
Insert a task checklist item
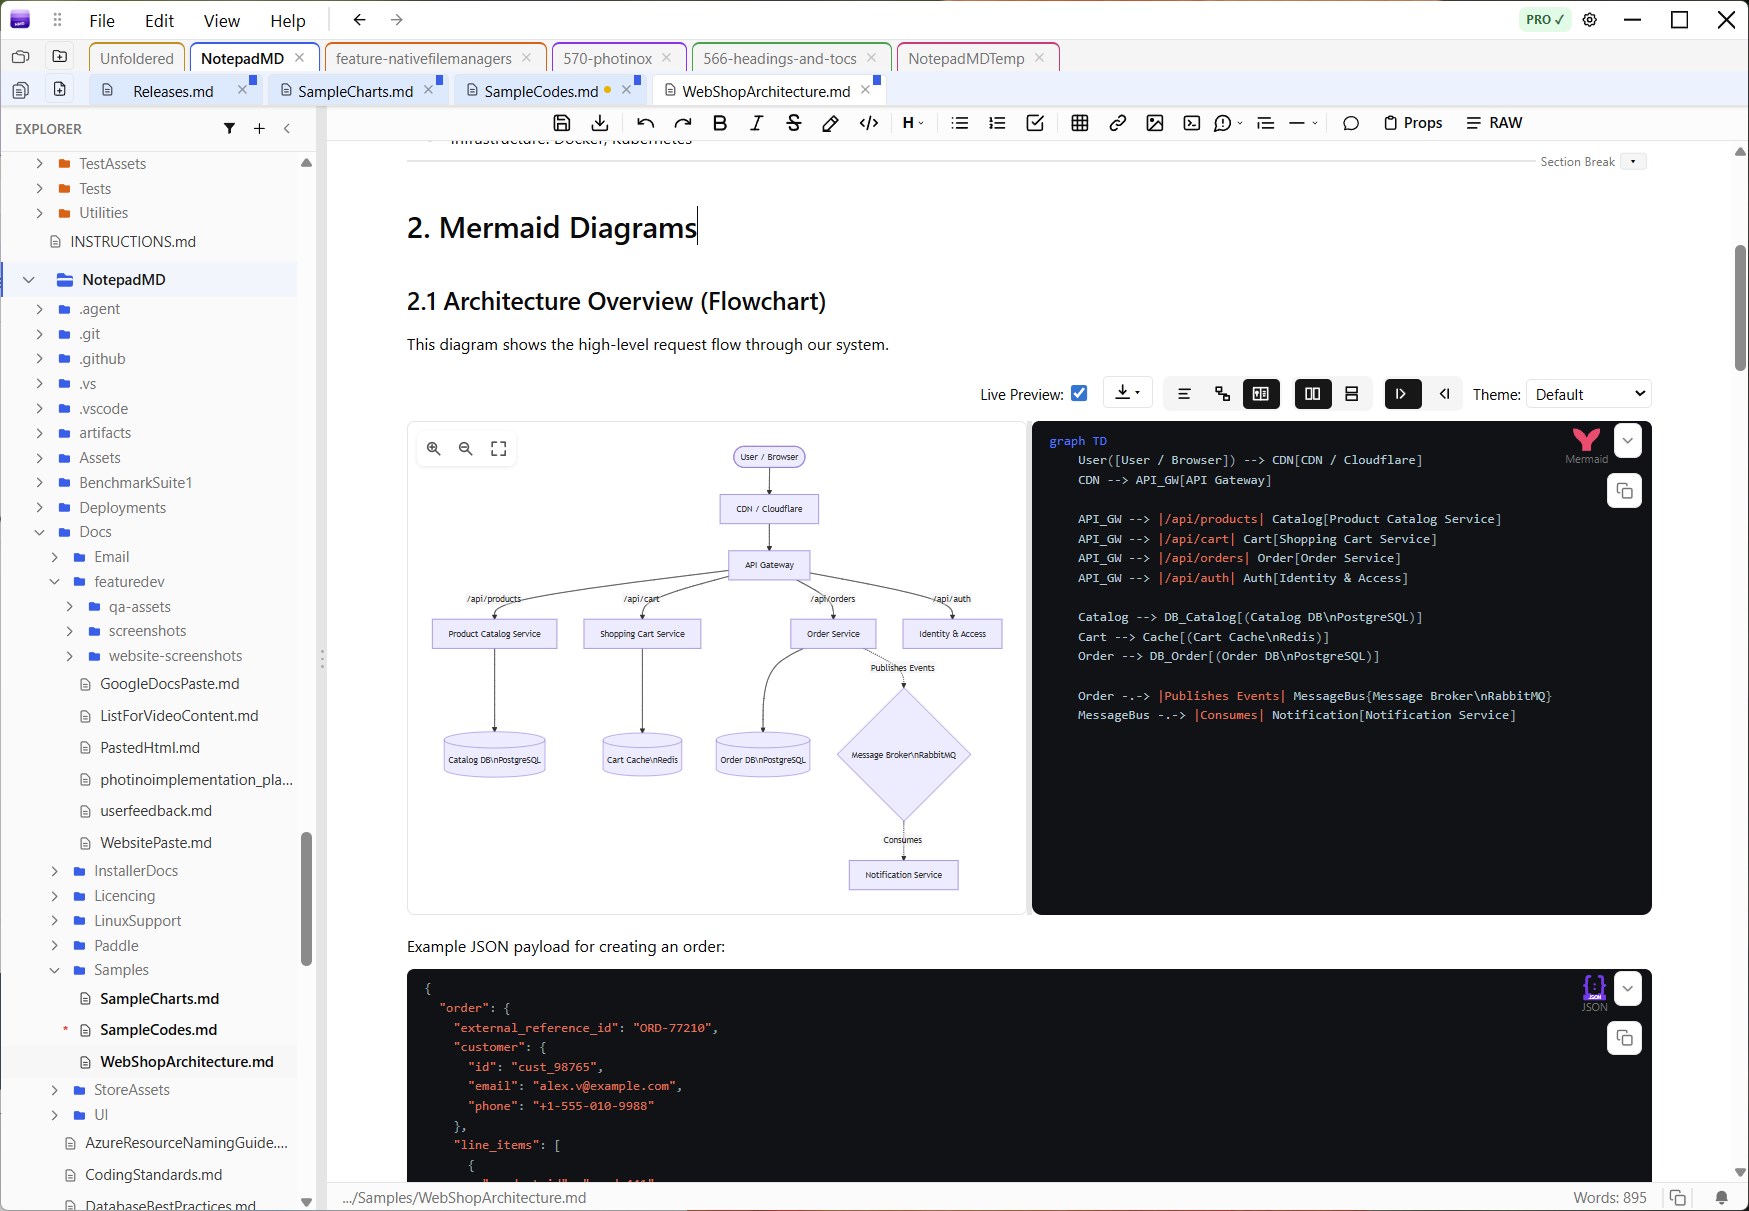[1035, 123]
